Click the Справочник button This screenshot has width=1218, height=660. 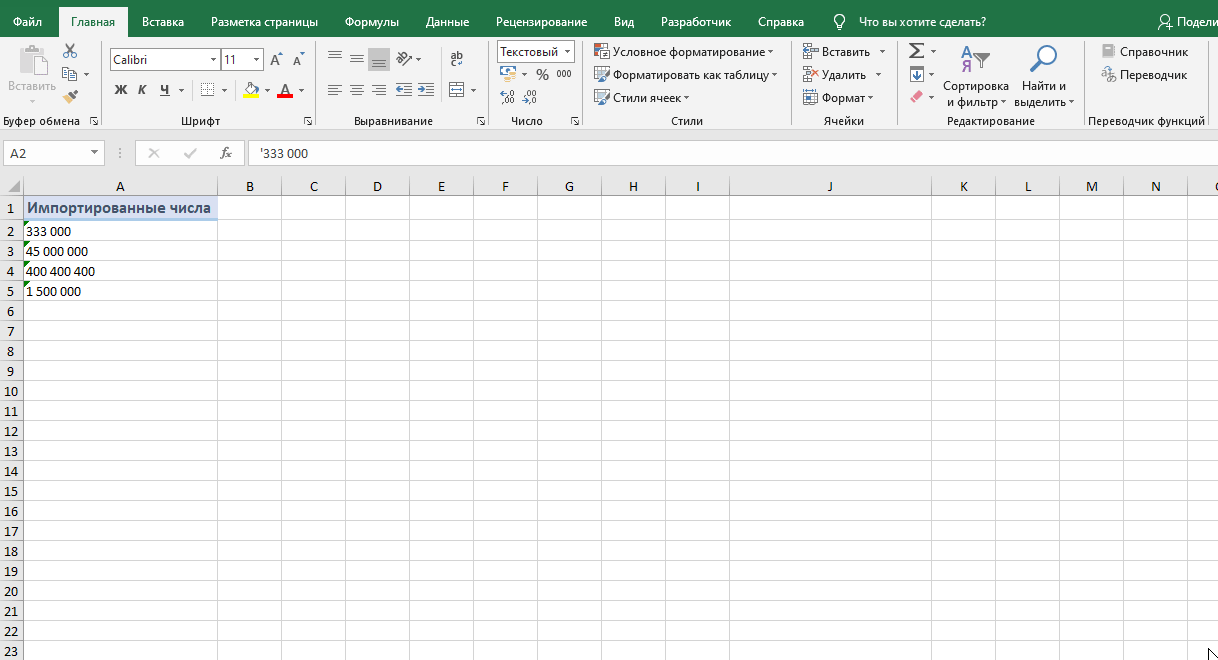tap(1145, 52)
